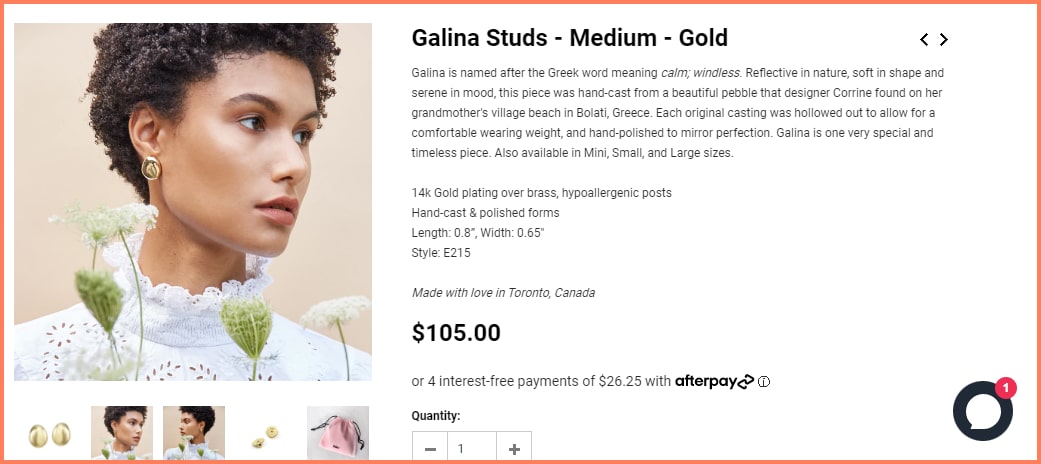
Task: Click the Style: E215 text
Action: pyautogui.click(x=441, y=253)
